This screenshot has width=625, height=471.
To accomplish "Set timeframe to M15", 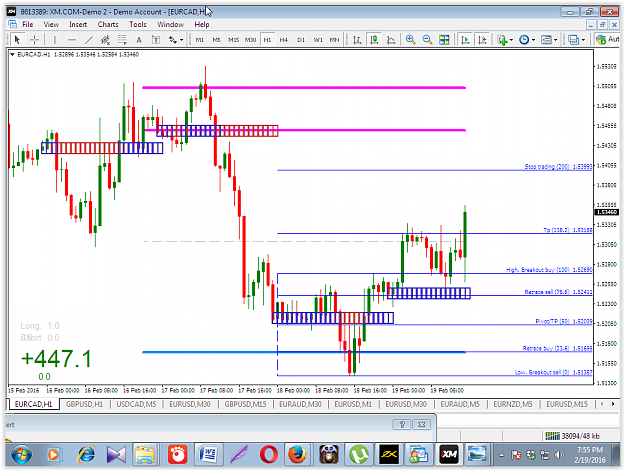I will (233, 39).
